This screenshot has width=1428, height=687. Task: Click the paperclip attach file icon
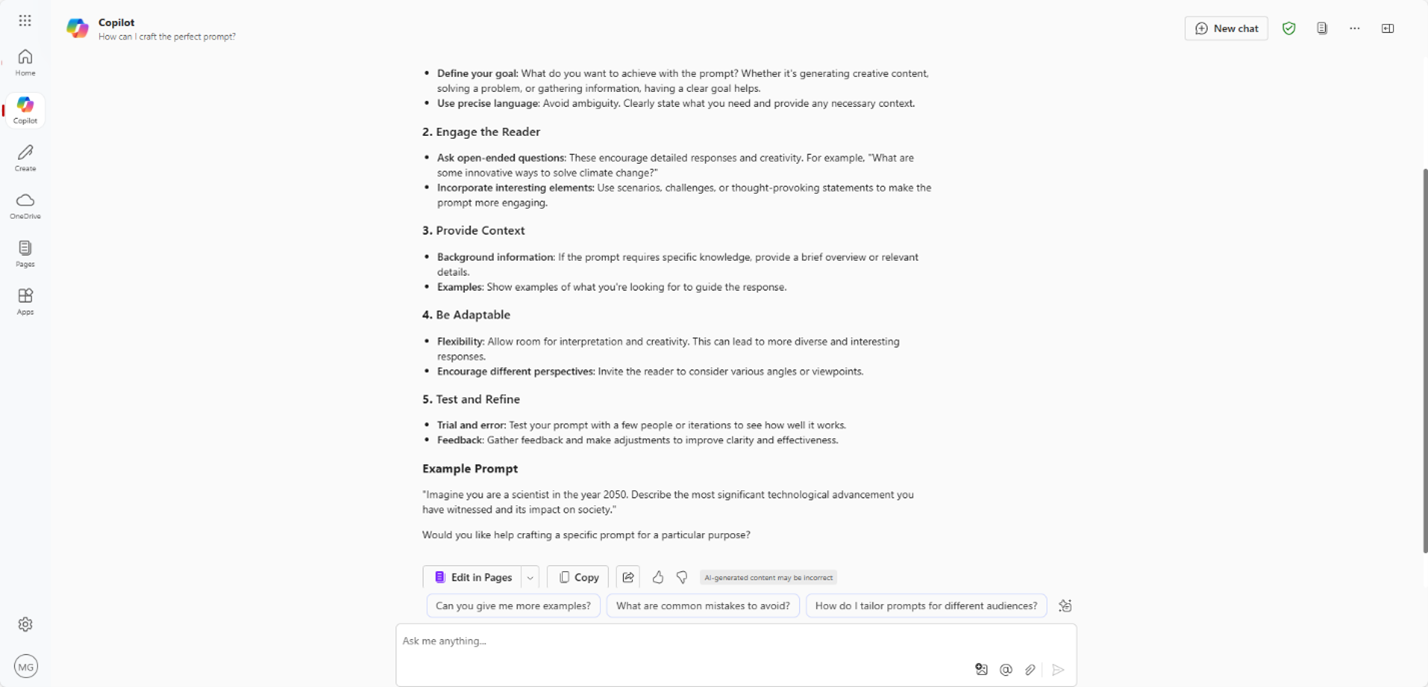[1030, 670]
